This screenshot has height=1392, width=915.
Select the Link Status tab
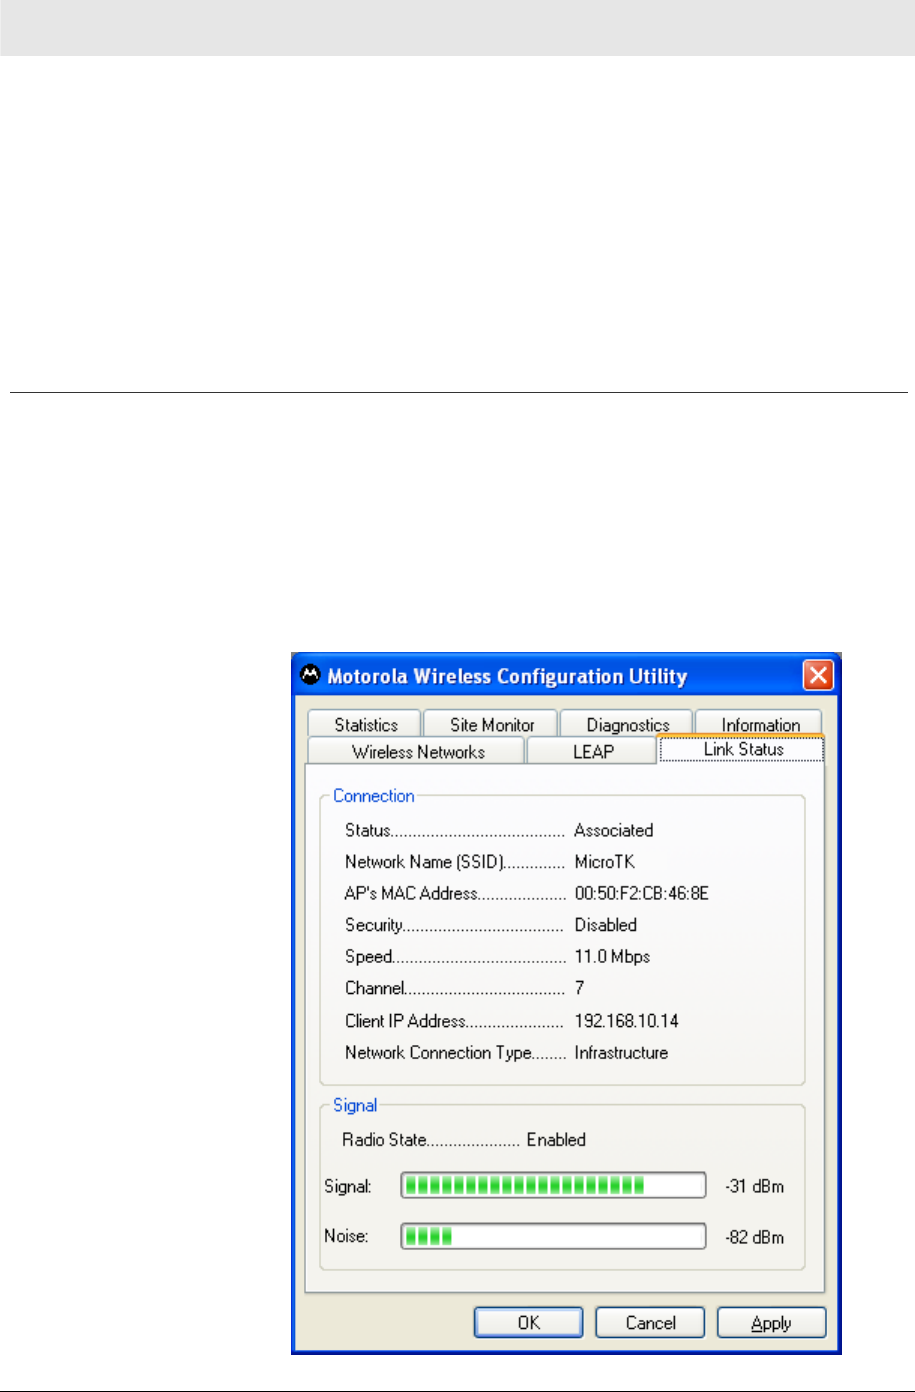tap(742, 749)
